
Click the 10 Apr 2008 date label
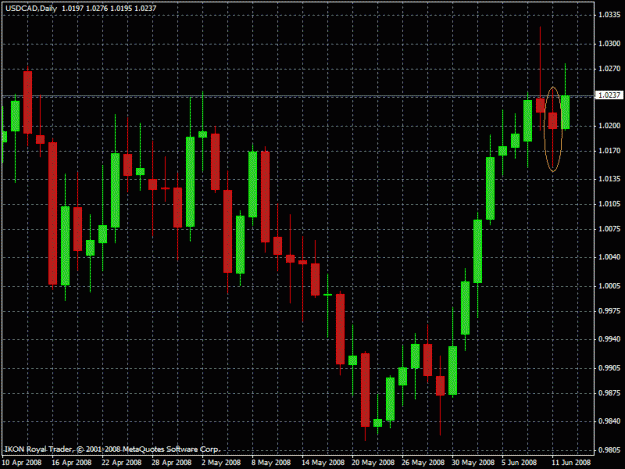[x=22, y=463]
